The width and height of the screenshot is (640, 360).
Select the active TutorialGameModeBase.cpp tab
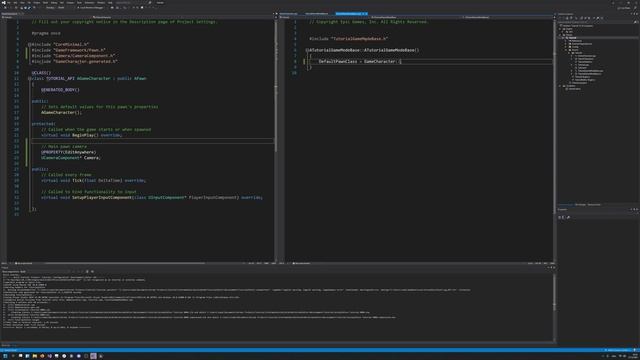pos(351,13)
